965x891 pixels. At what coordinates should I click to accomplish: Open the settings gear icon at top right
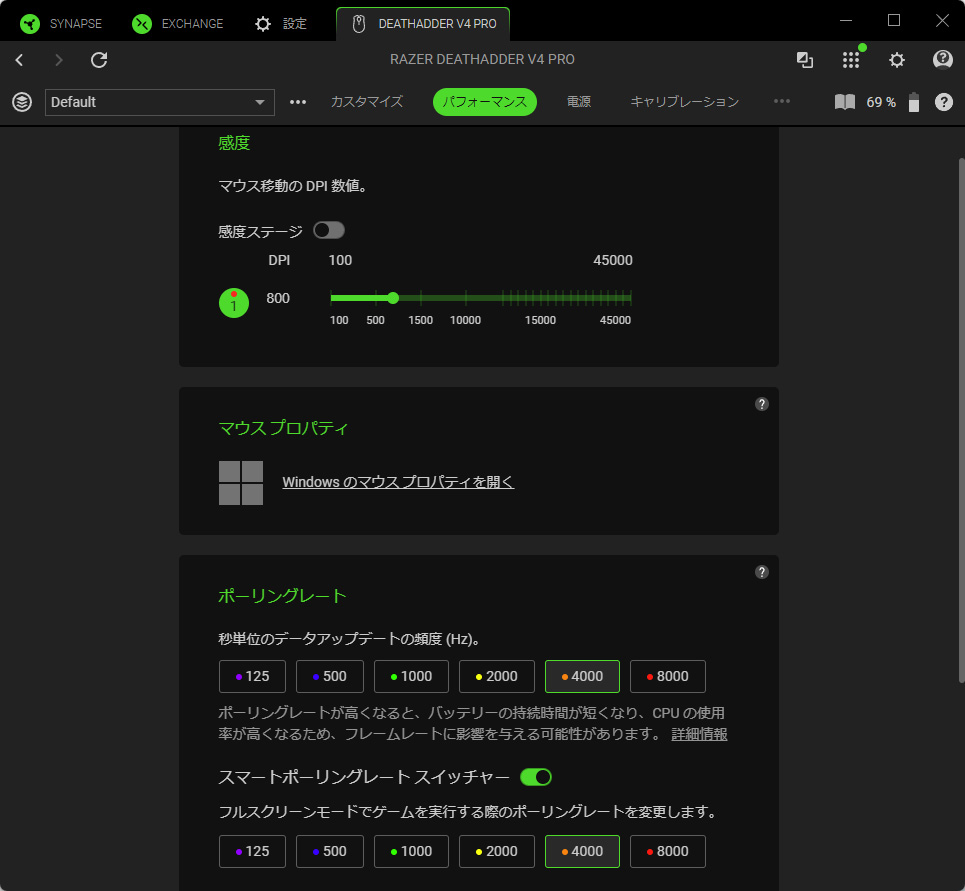coord(897,60)
